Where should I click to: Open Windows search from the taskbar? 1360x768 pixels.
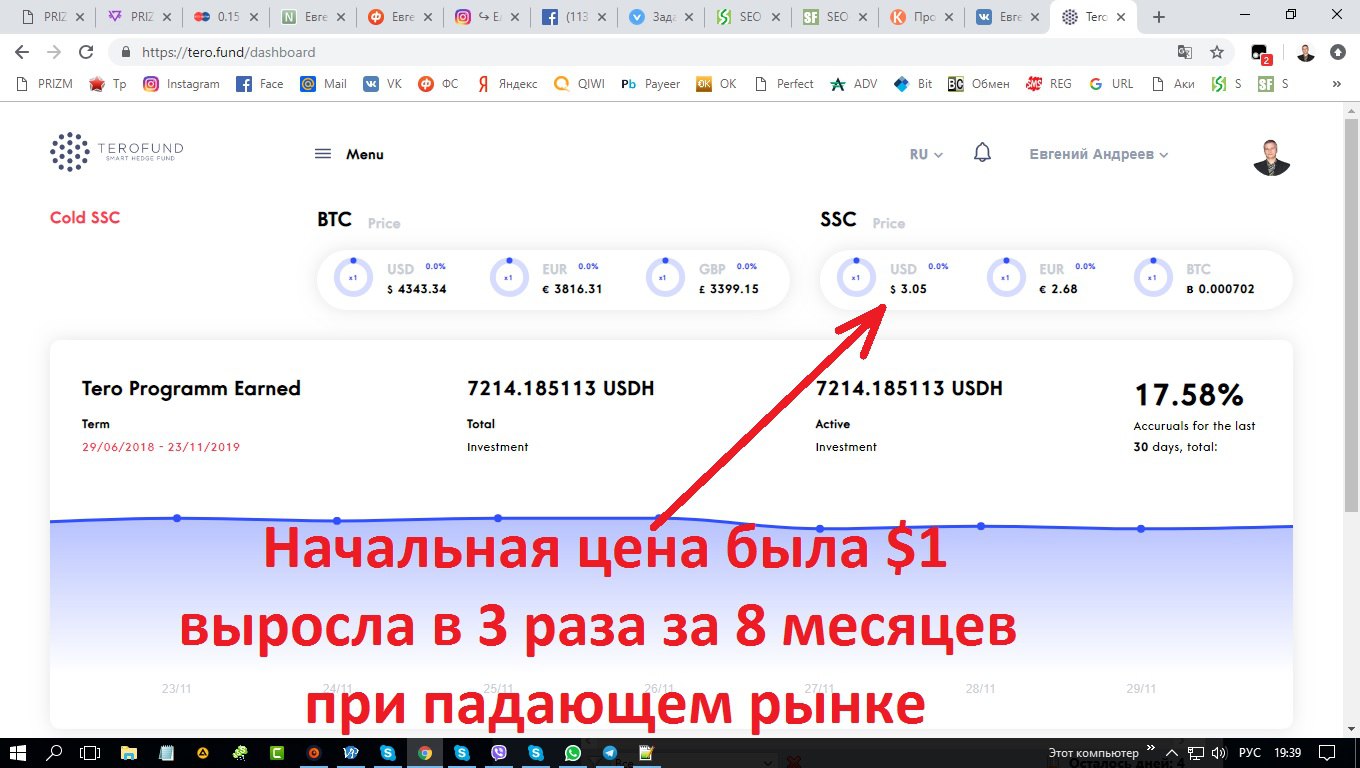(x=55, y=753)
